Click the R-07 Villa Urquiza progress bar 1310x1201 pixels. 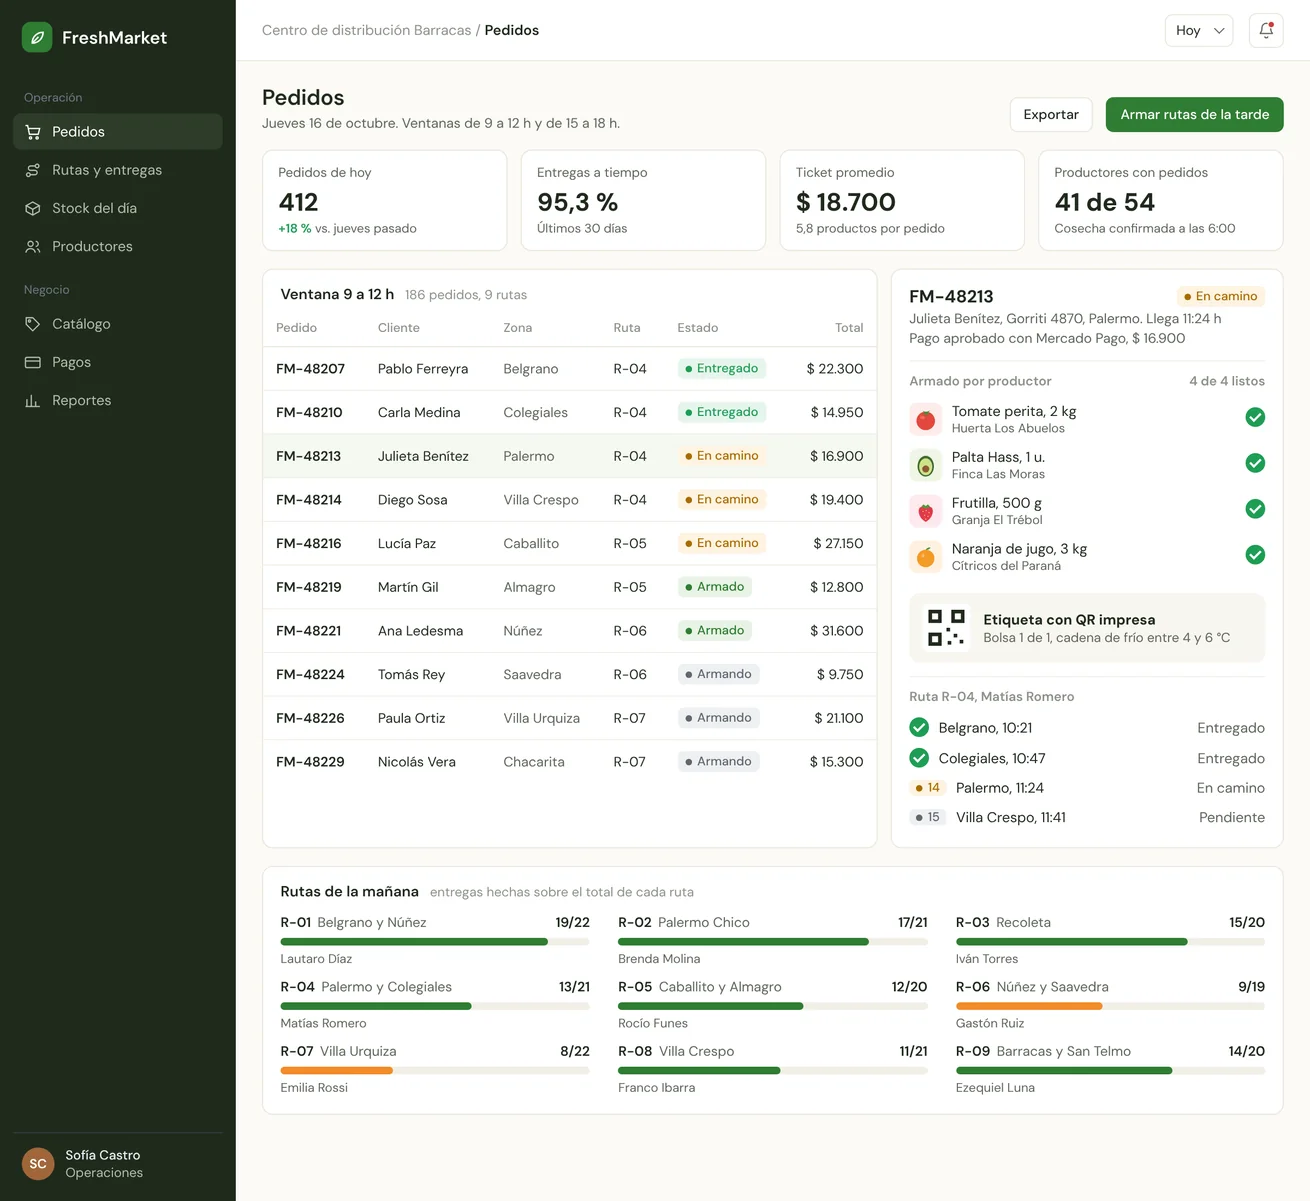435,1071
